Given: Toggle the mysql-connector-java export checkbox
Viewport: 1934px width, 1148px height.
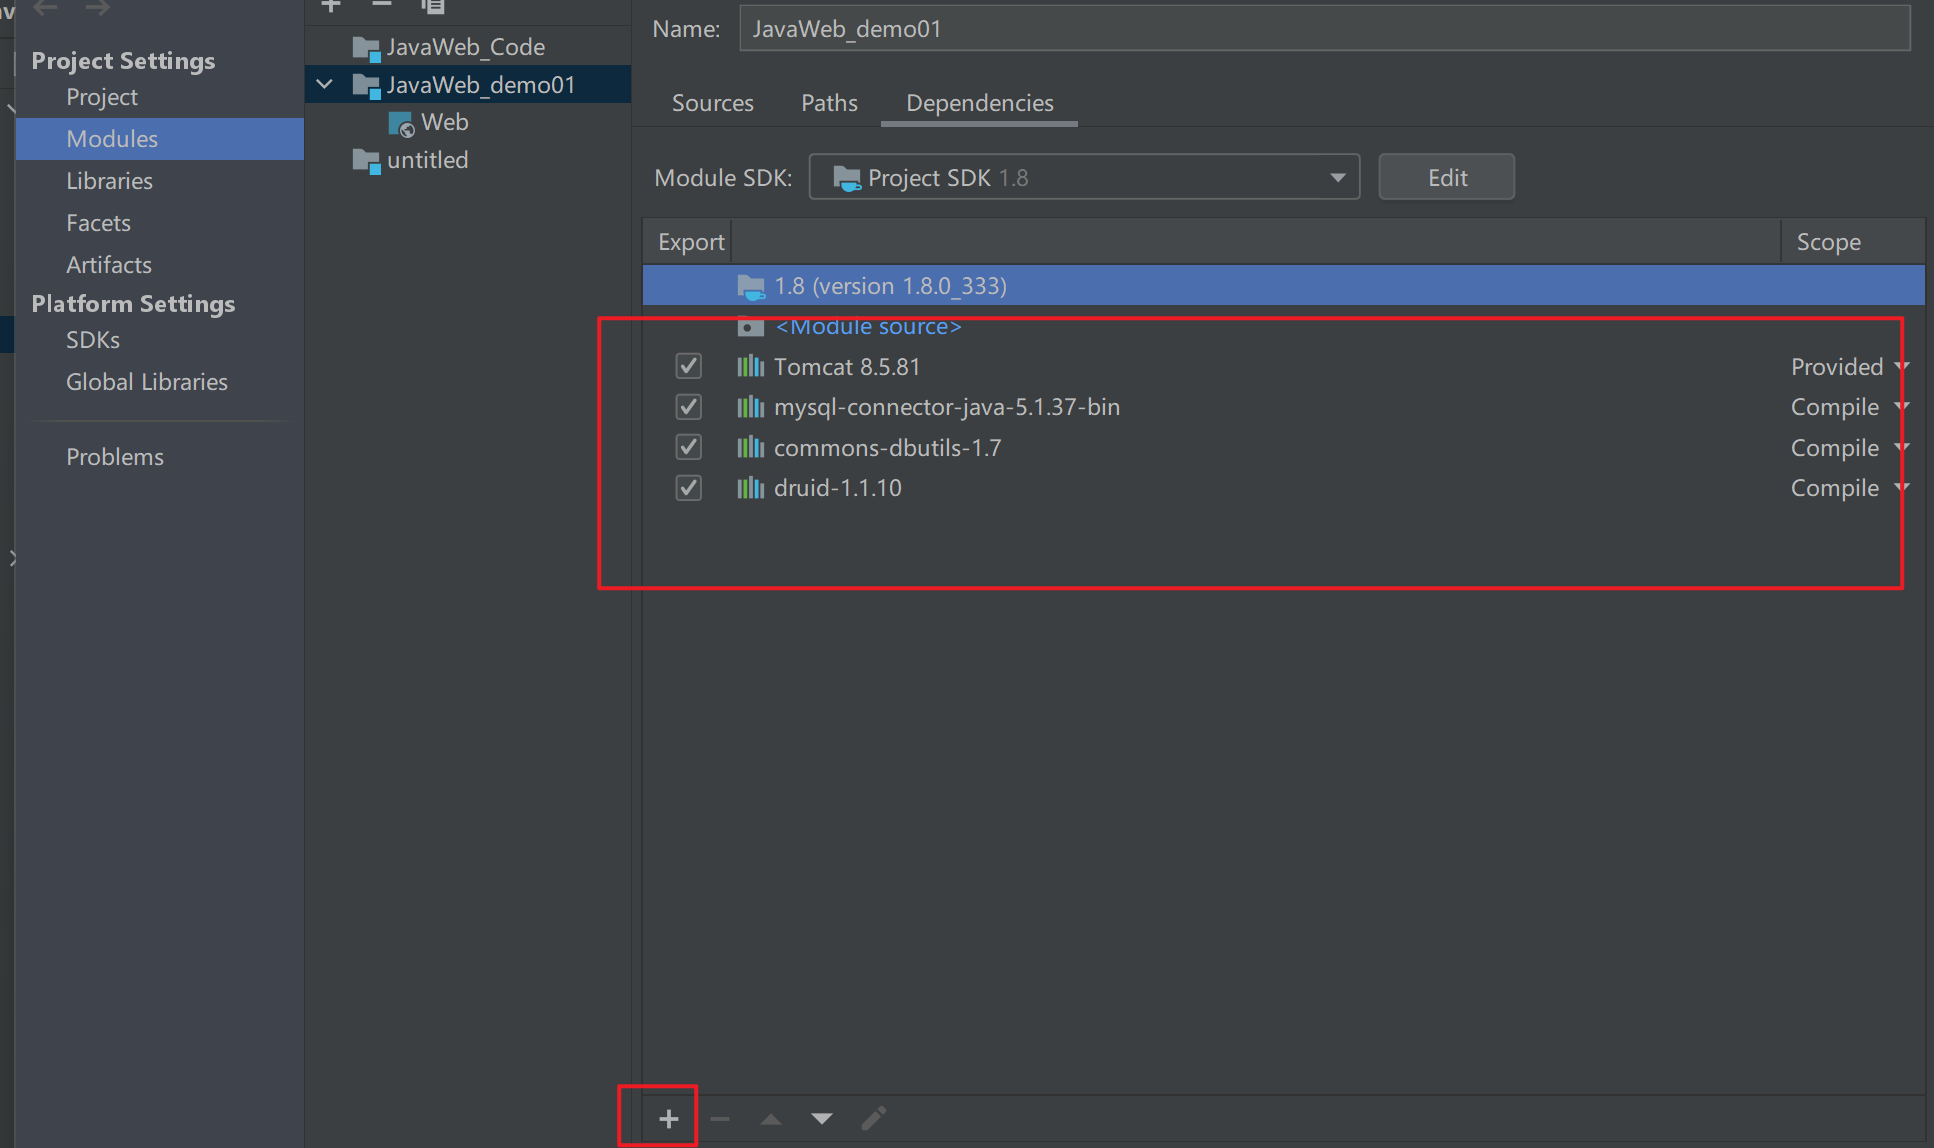Looking at the screenshot, I should [688, 407].
